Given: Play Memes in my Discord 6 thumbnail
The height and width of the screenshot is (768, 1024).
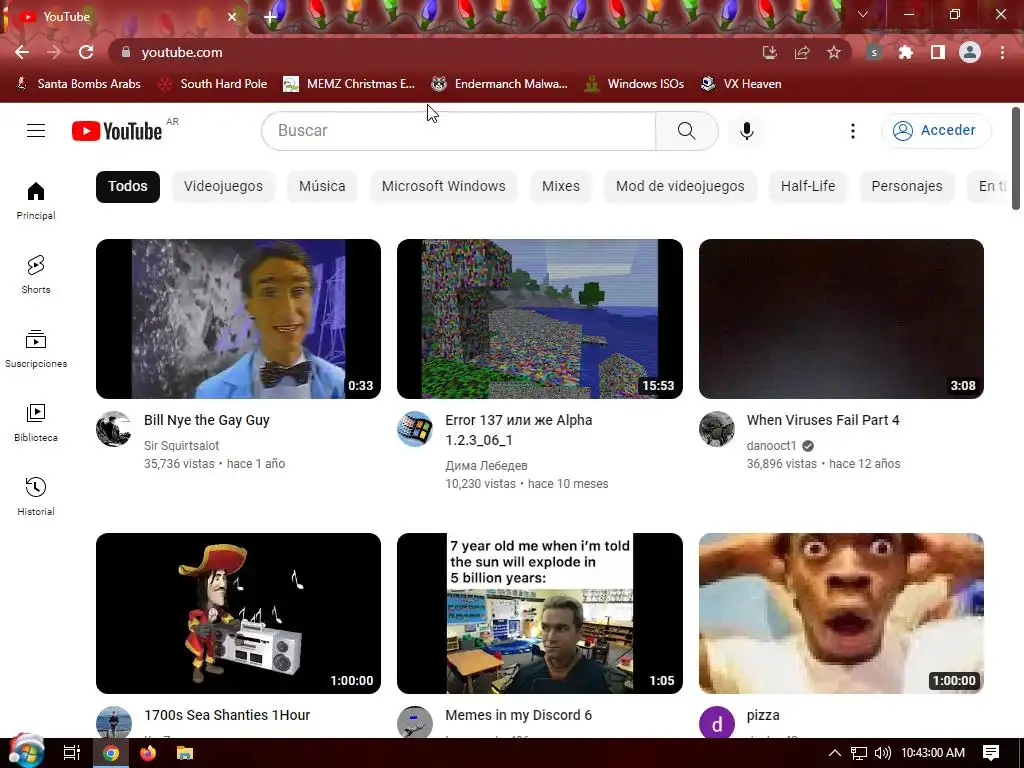Looking at the screenshot, I should [540, 613].
